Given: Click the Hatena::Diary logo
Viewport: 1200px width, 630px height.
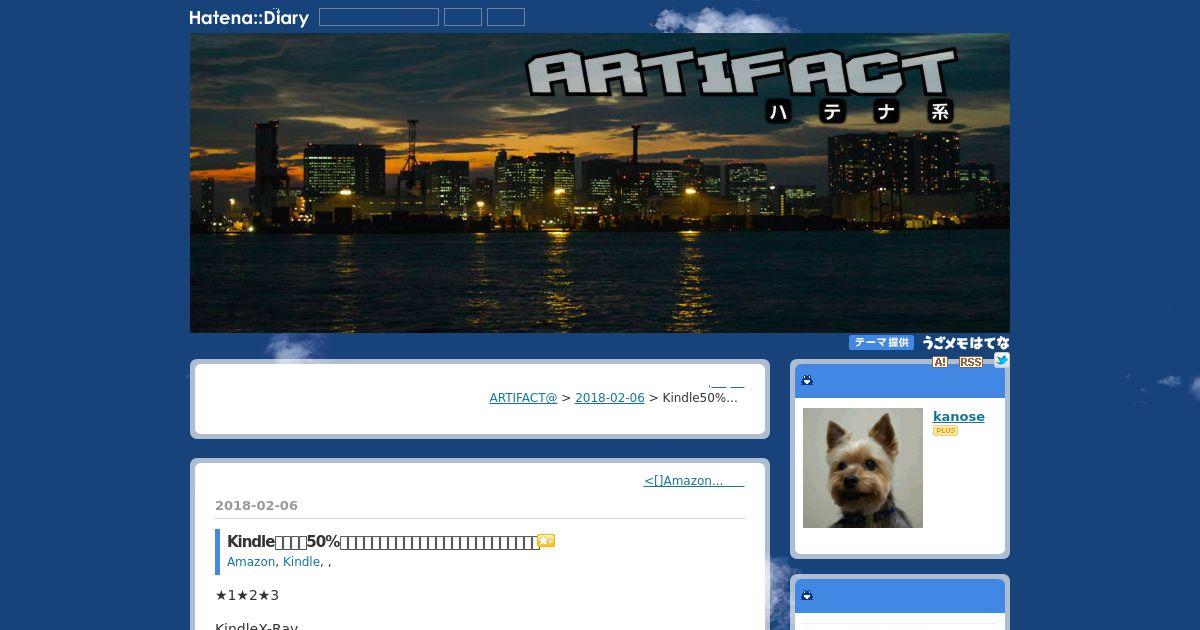Looking at the screenshot, I should pyautogui.click(x=249, y=17).
